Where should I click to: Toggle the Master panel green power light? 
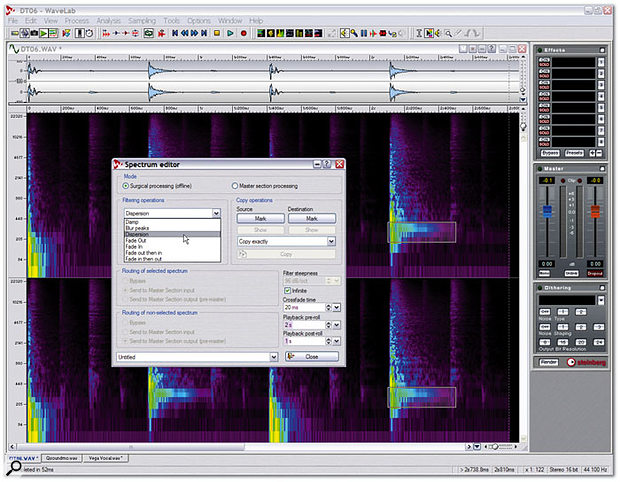(540, 169)
